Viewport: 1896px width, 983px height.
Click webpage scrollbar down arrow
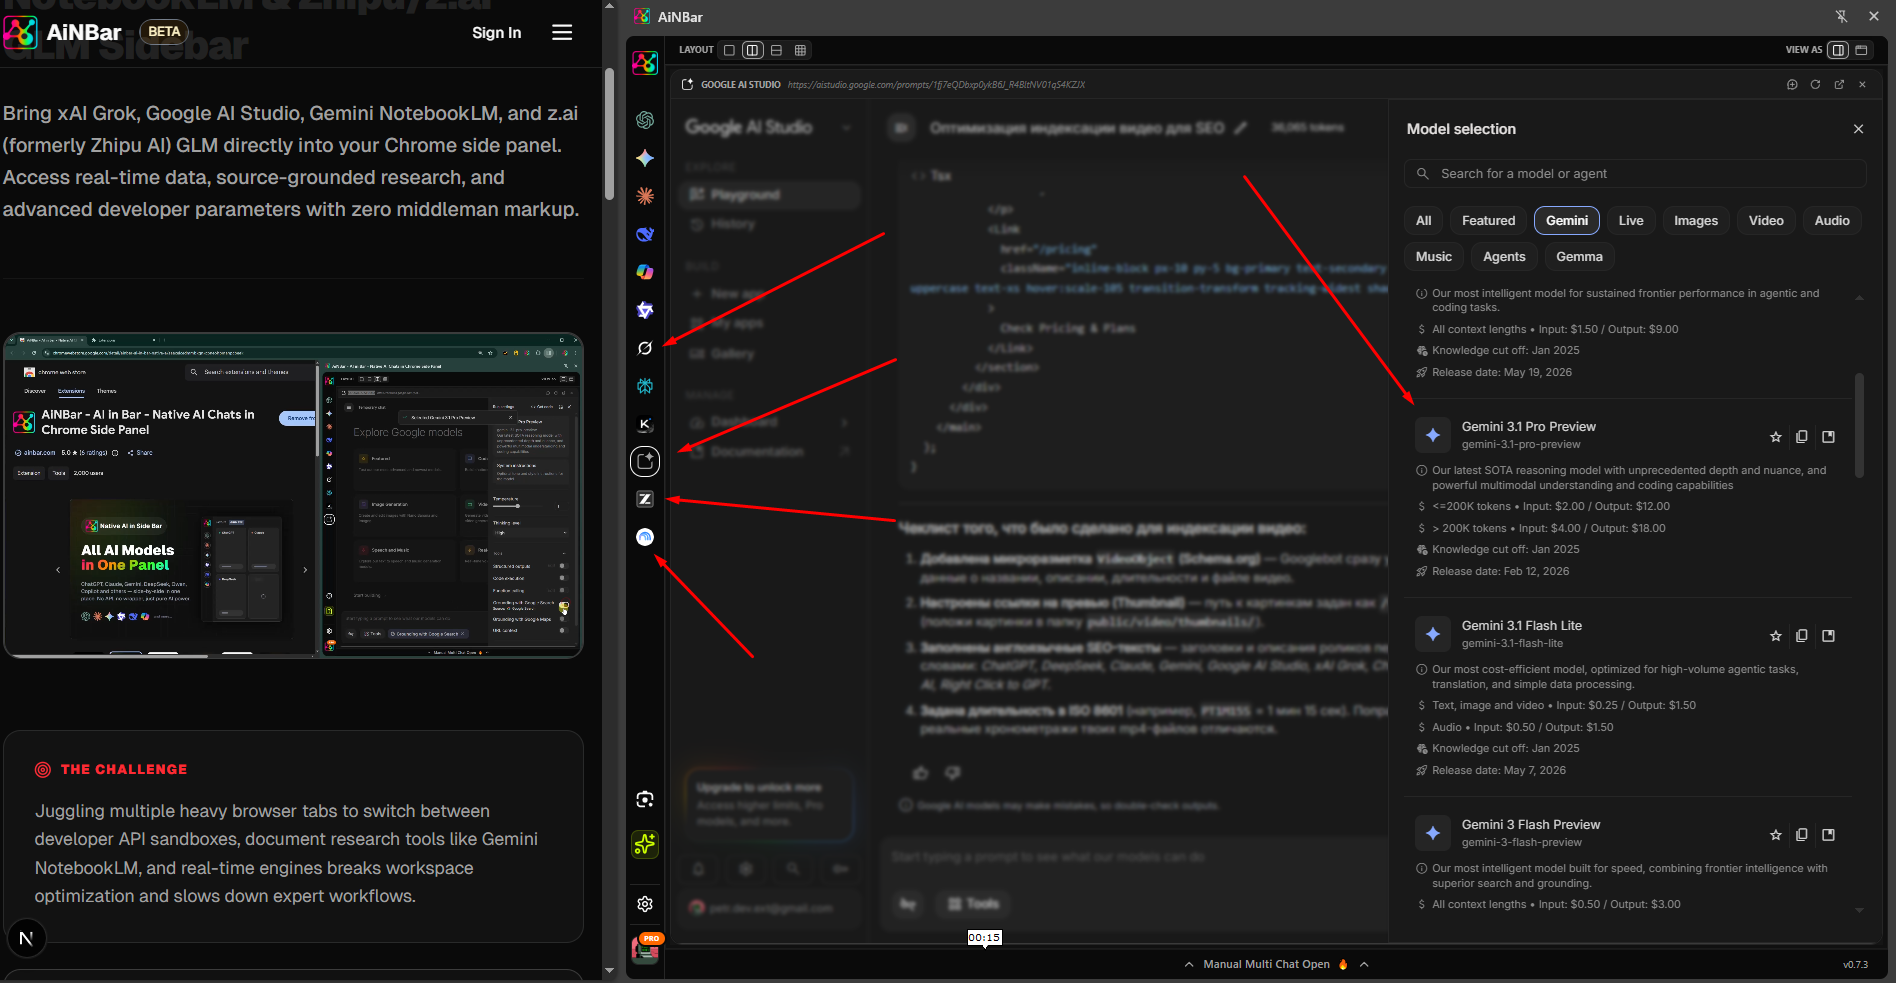point(609,970)
